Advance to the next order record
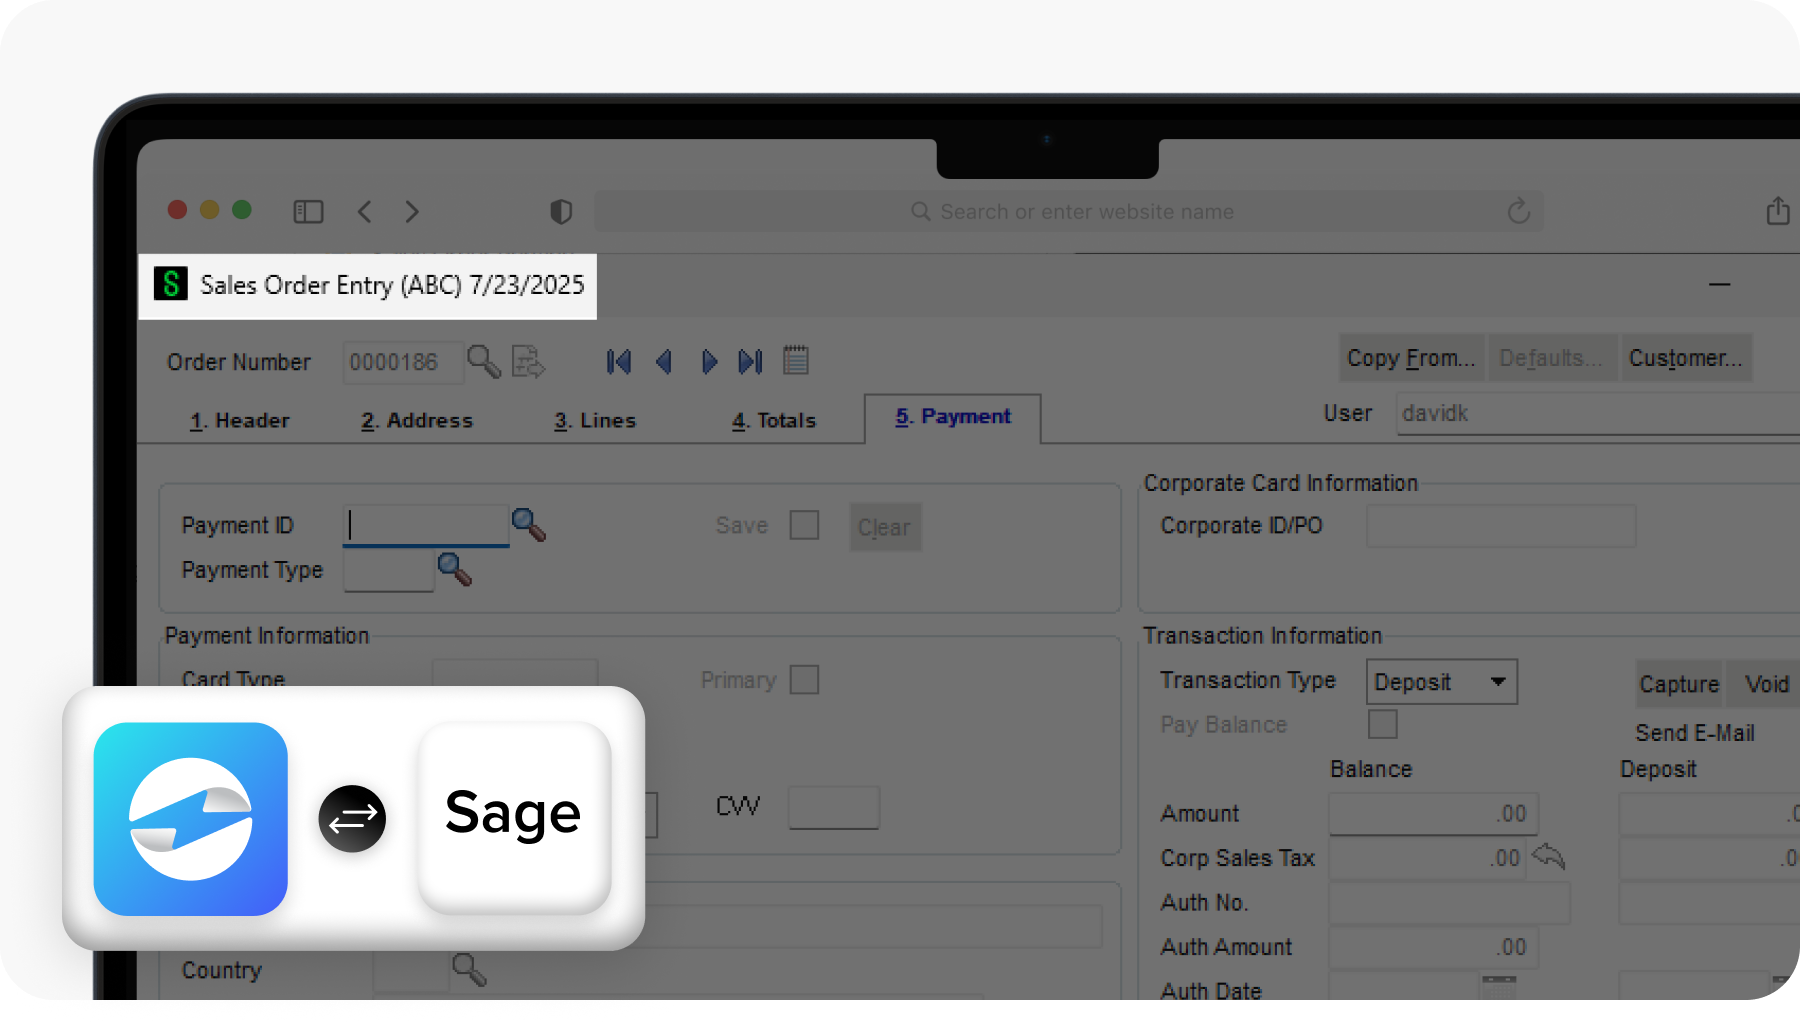The width and height of the screenshot is (1800, 1023). click(709, 361)
